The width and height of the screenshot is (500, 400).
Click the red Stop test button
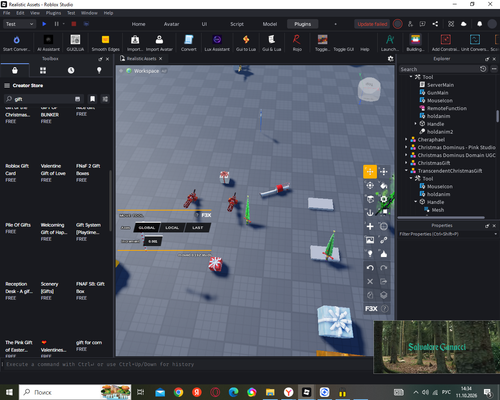(74, 24)
